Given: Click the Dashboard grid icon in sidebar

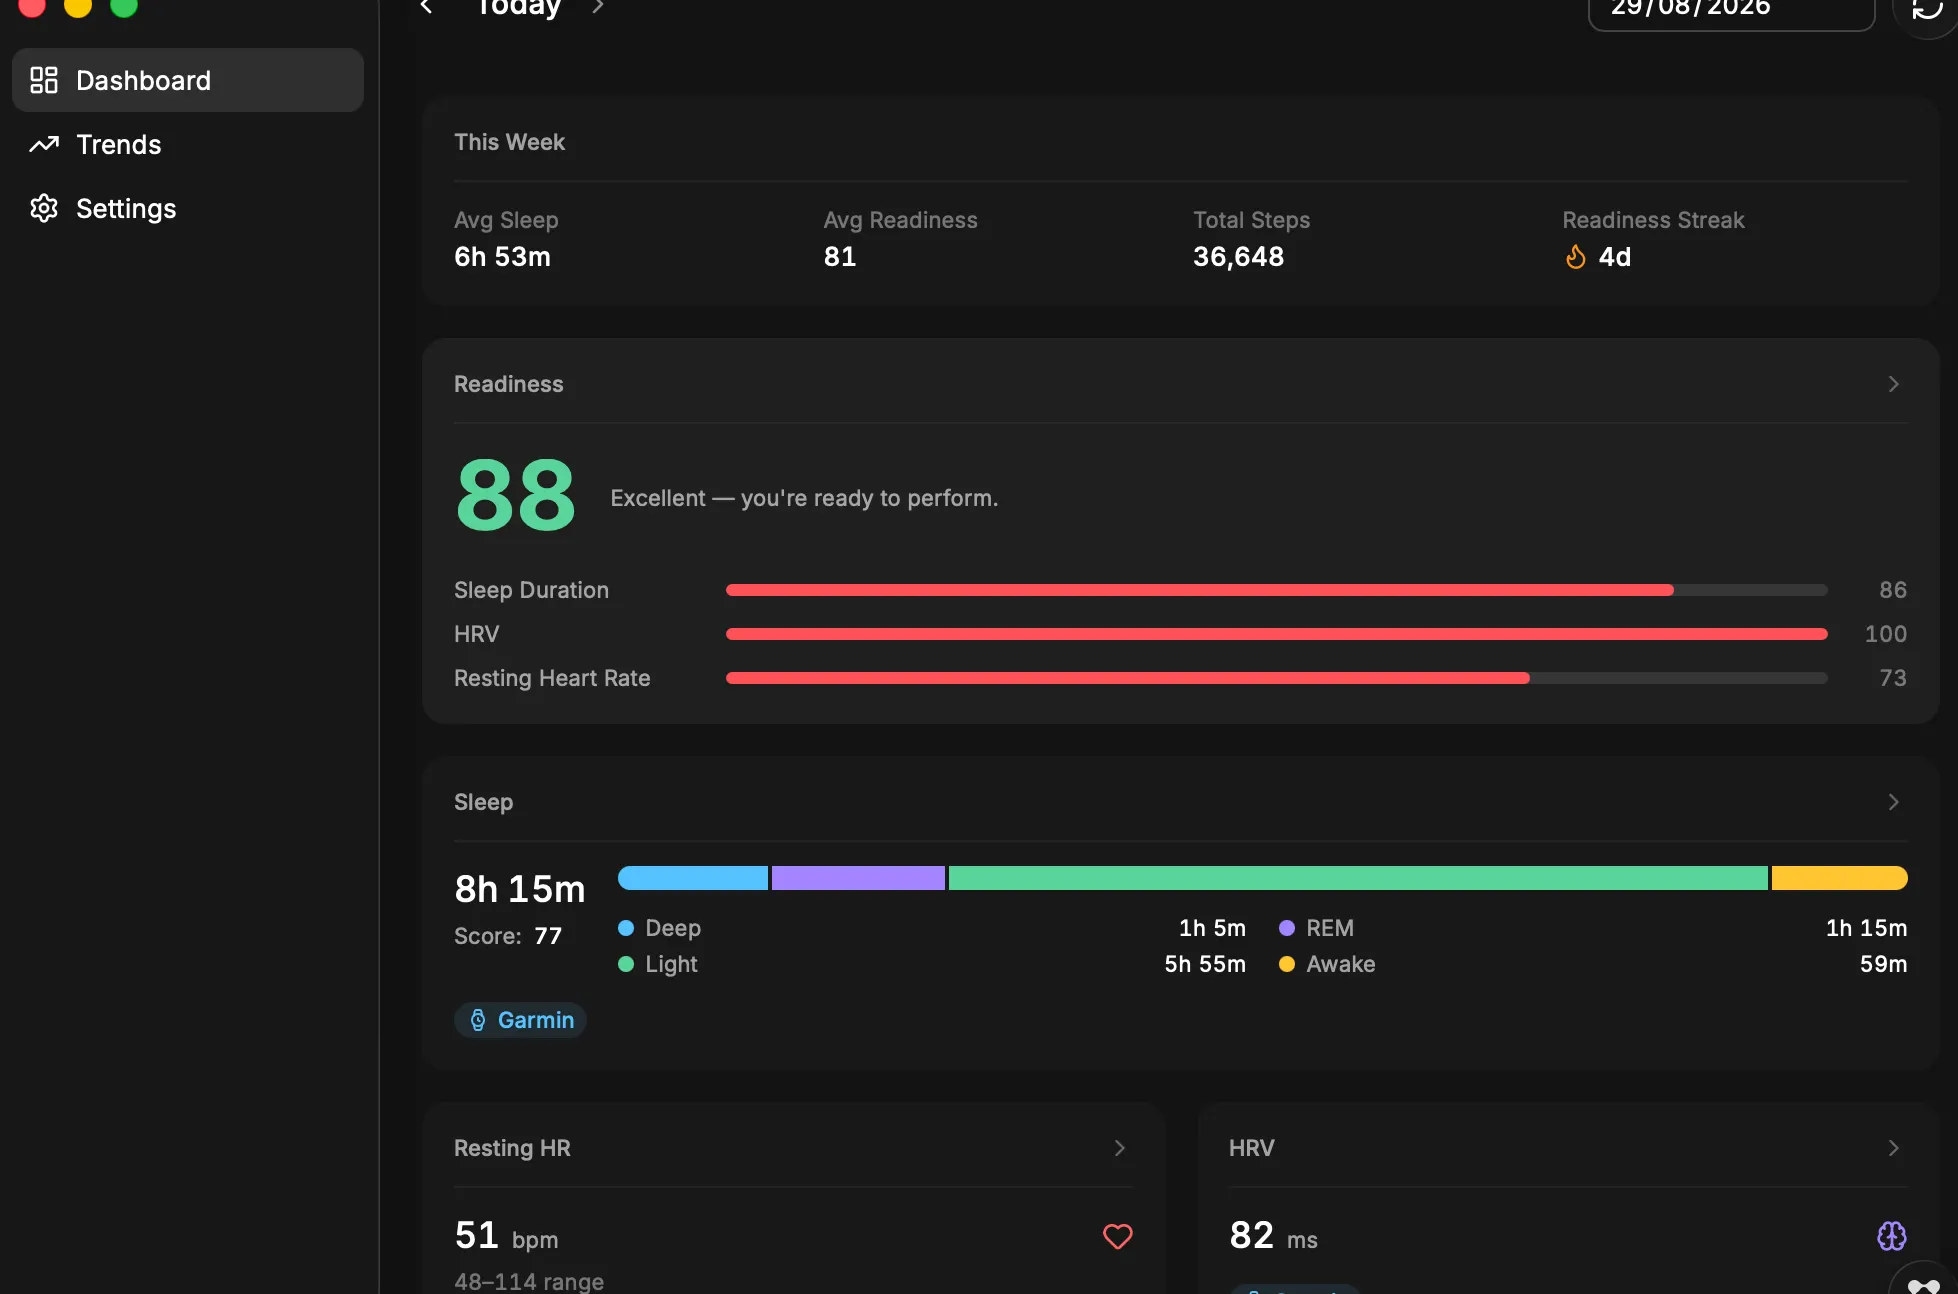Looking at the screenshot, I should point(44,80).
